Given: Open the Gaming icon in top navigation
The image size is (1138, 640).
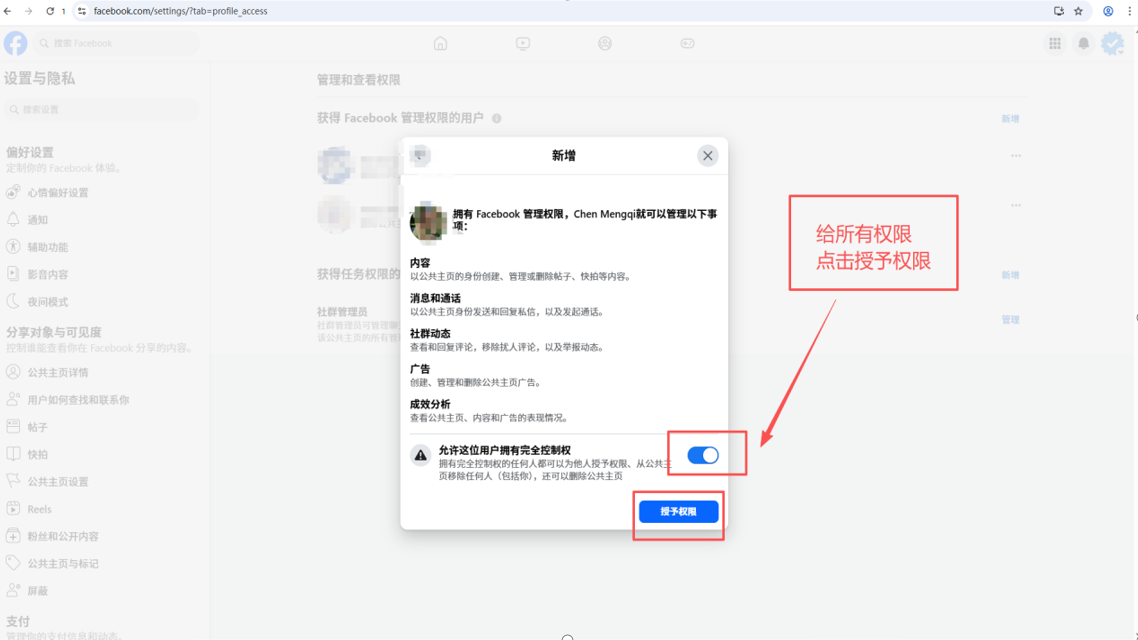Looking at the screenshot, I should (687, 43).
